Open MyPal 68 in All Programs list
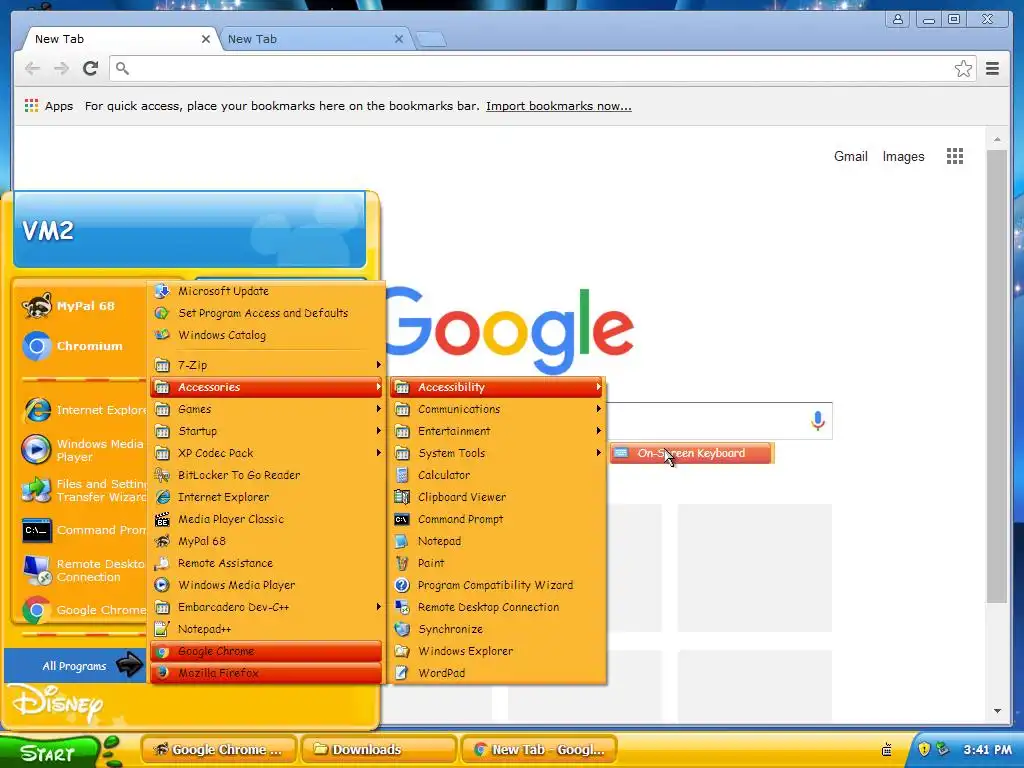The width and height of the screenshot is (1024, 768). (266, 541)
